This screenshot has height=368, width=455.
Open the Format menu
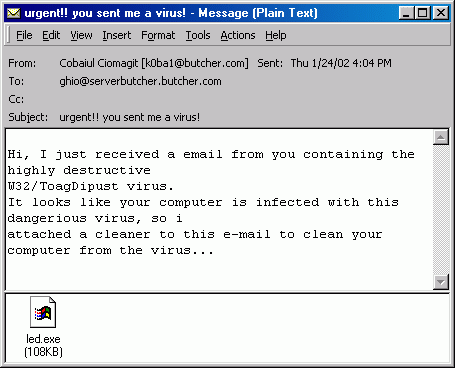coord(158,35)
